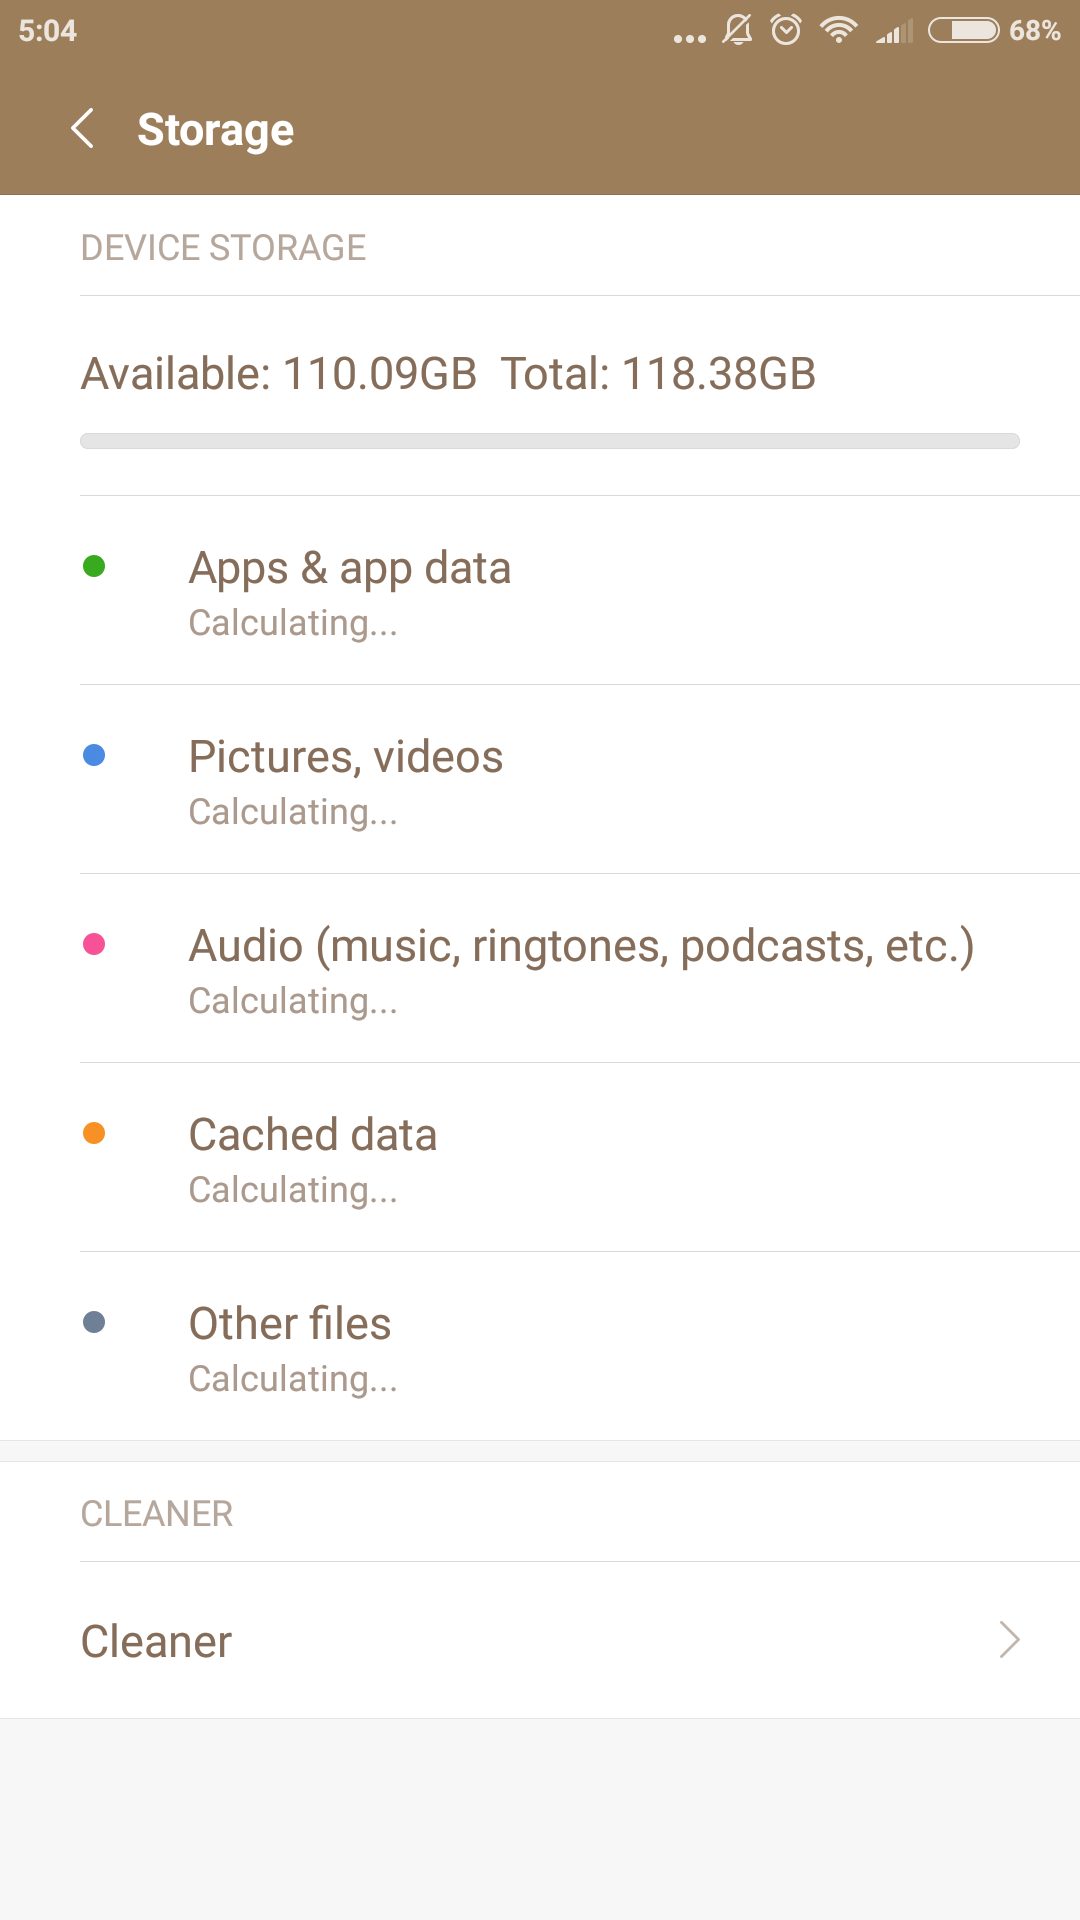Open Other files entry

[x=290, y=1346]
